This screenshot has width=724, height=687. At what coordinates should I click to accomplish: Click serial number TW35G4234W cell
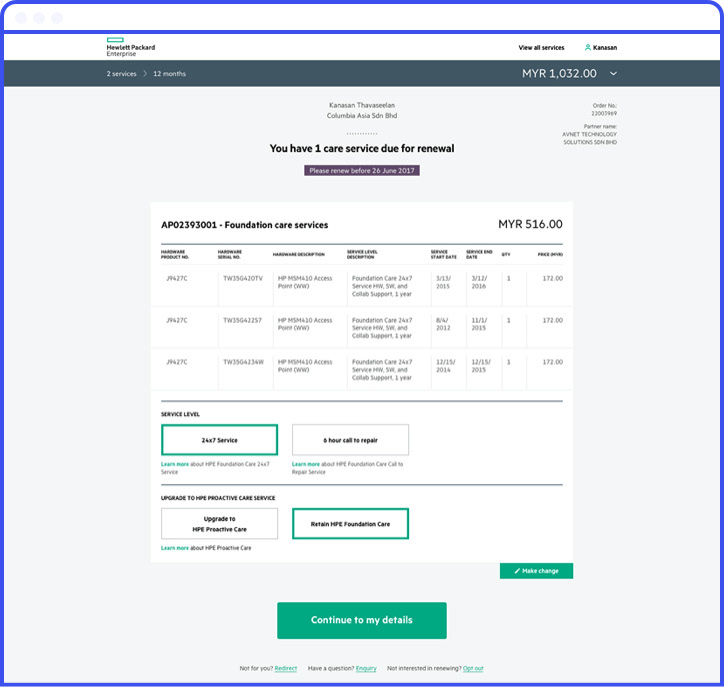tap(243, 362)
